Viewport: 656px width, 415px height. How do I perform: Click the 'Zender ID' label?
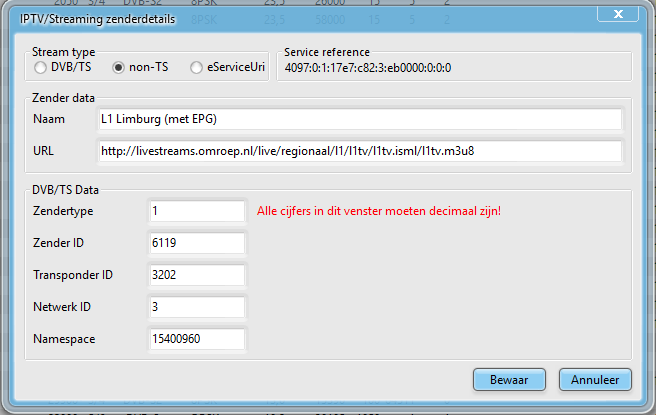(59, 243)
